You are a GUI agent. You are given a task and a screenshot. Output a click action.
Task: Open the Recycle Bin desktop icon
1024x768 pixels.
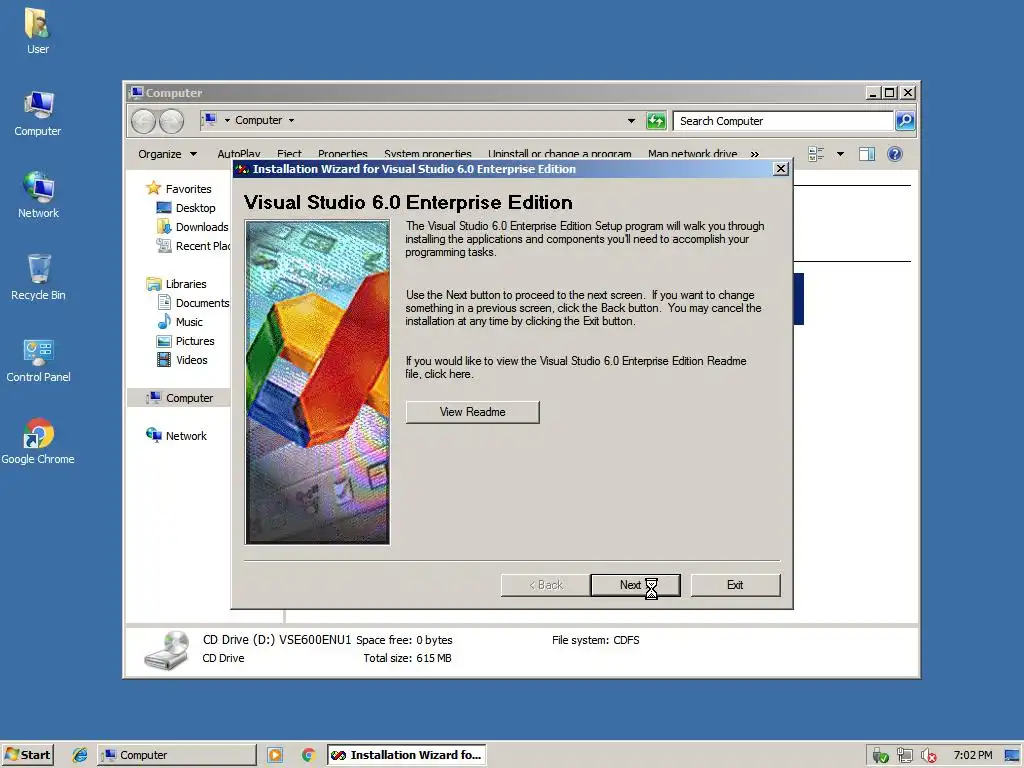tap(38, 277)
